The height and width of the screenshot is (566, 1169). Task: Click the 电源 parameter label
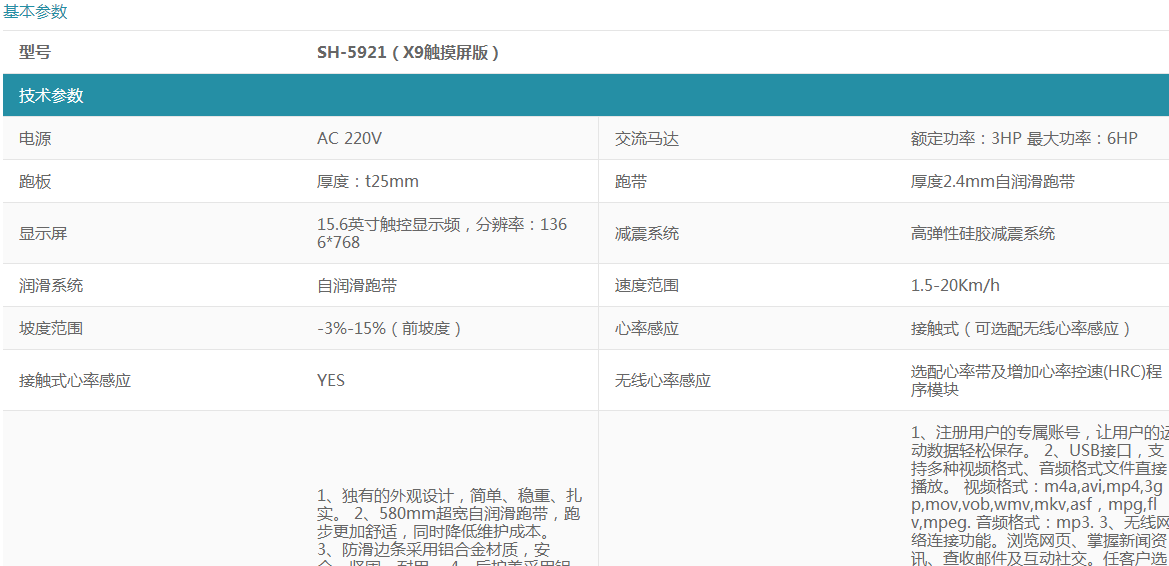(35, 139)
